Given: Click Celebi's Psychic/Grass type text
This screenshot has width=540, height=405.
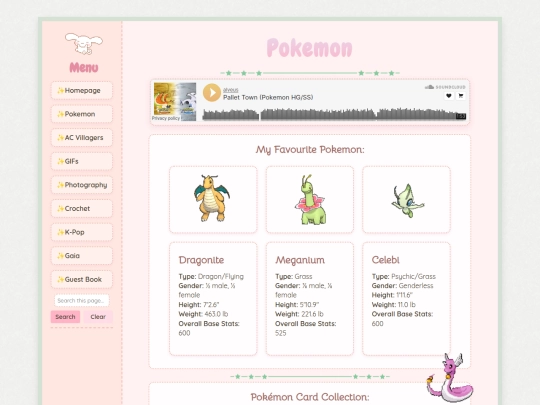Looking at the screenshot, I should point(413,277).
